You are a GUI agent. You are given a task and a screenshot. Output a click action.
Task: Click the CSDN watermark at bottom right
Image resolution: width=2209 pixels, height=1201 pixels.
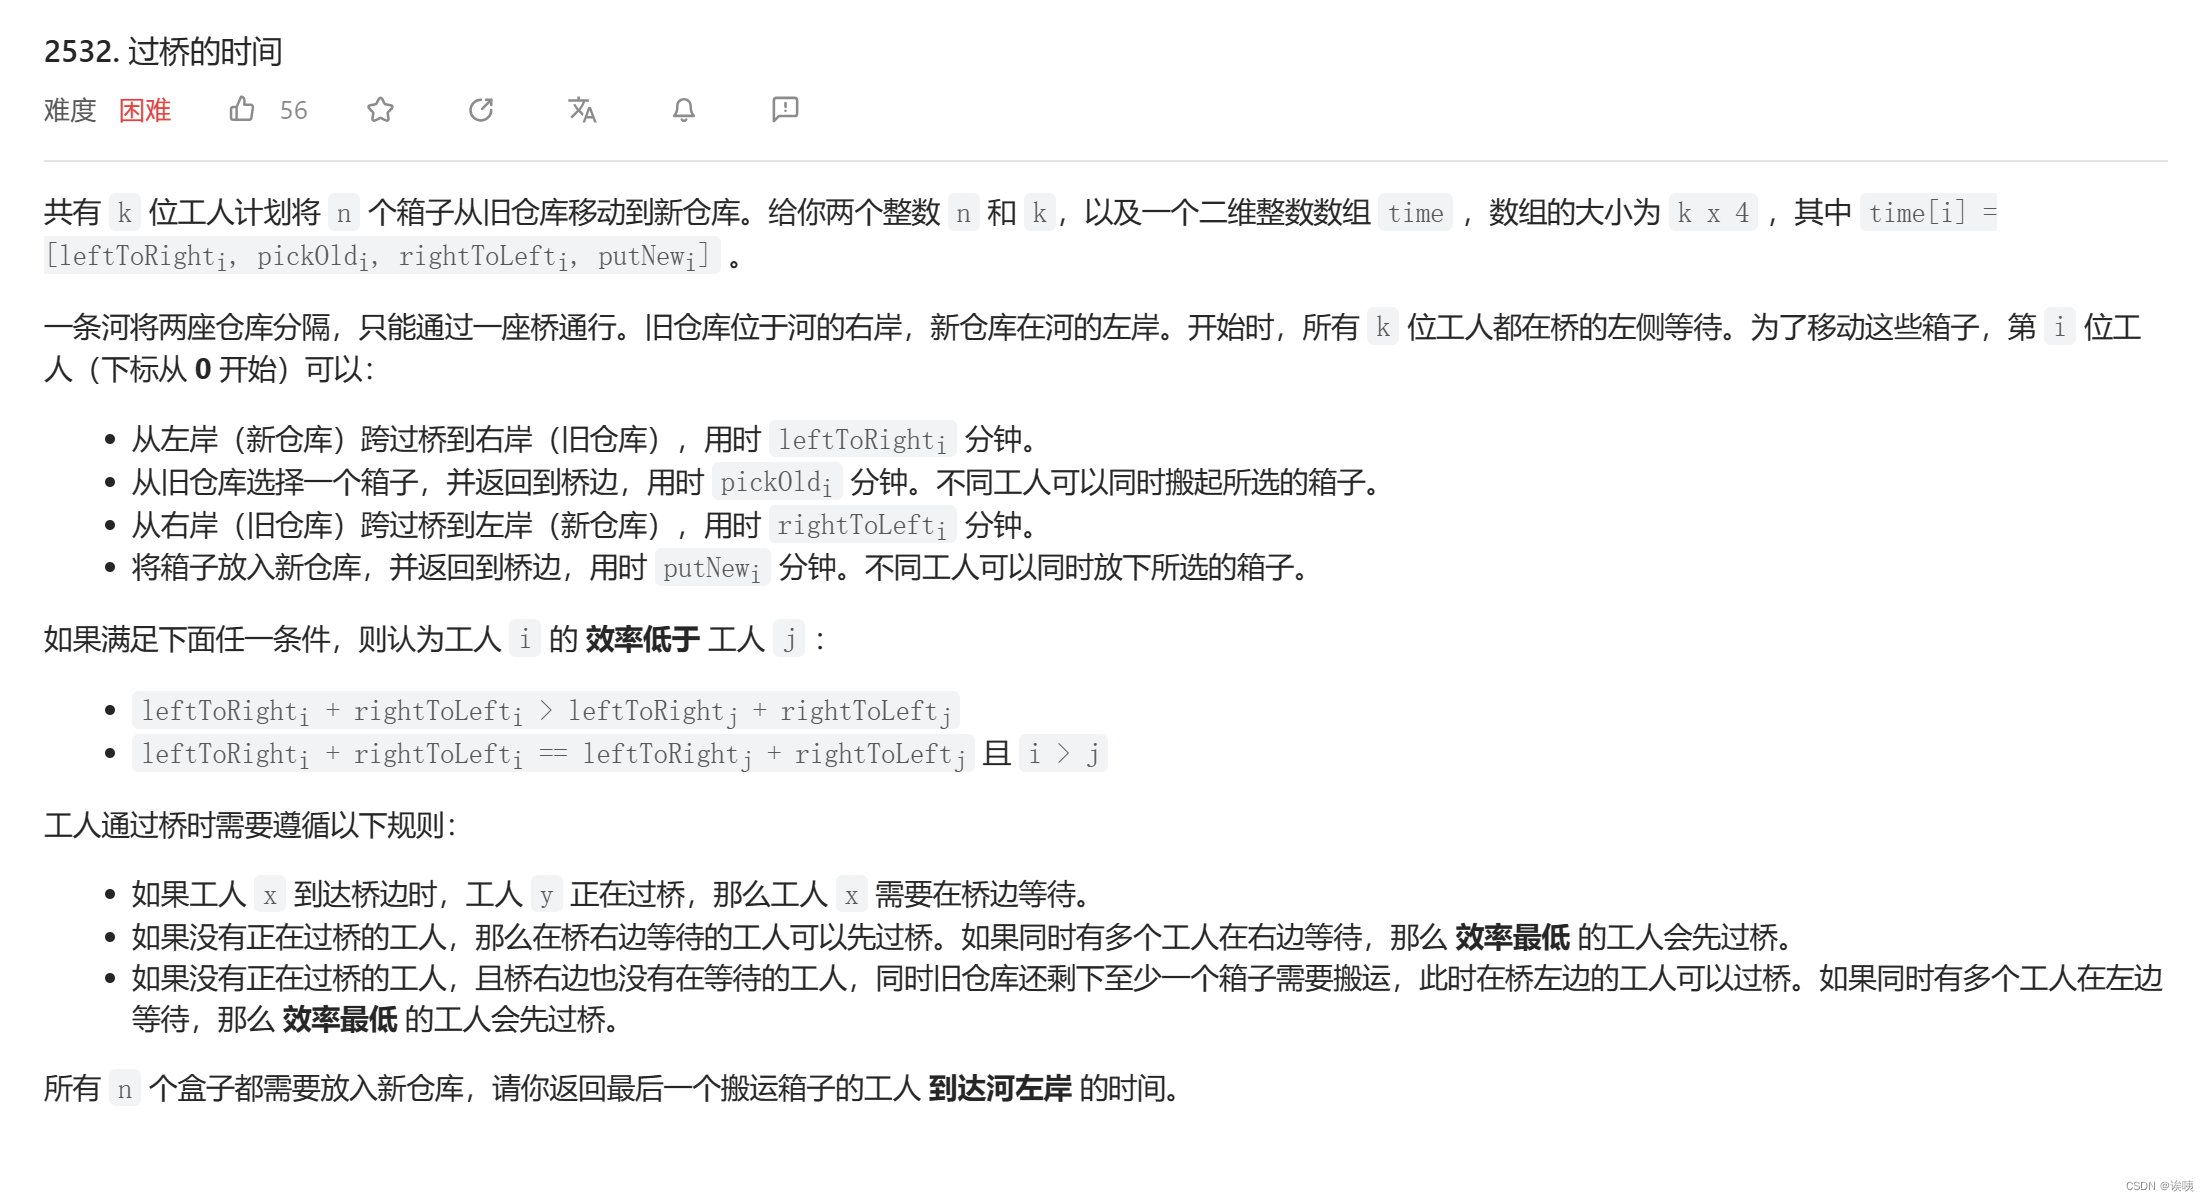2158,1186
